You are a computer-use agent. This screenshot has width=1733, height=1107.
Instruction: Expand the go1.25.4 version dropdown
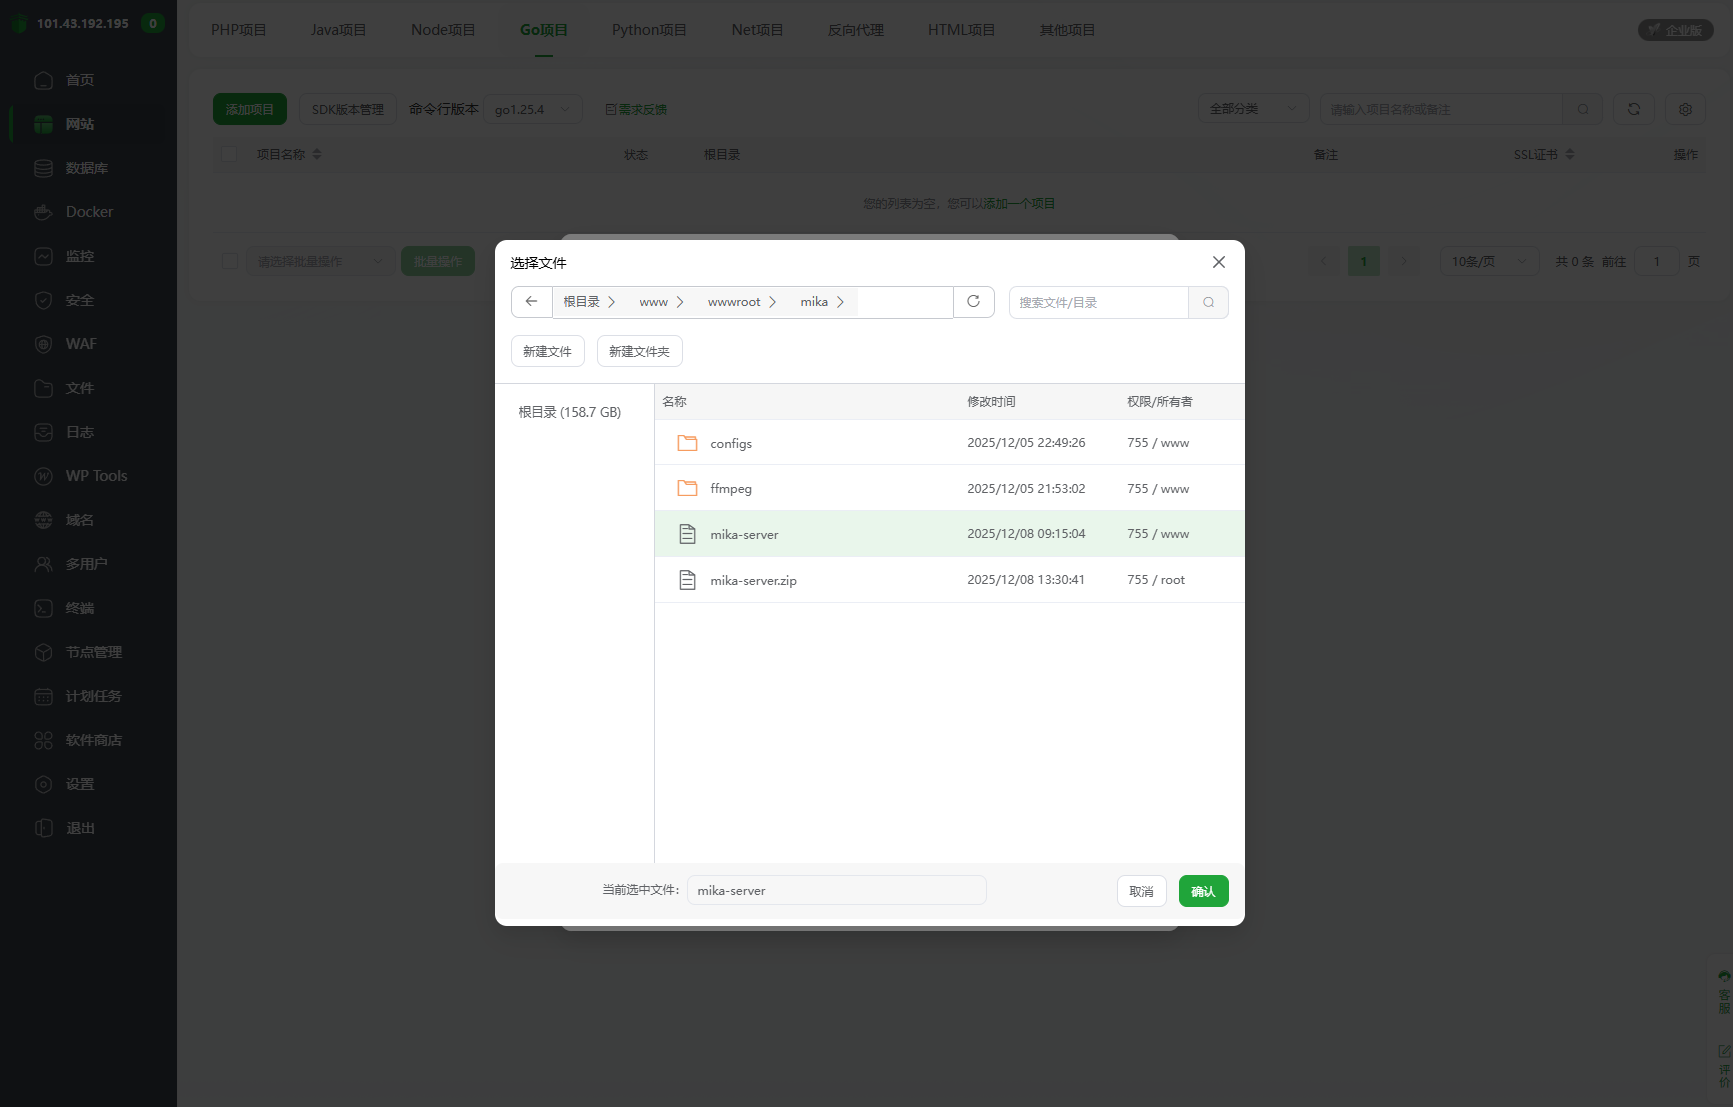pos(533,109)
